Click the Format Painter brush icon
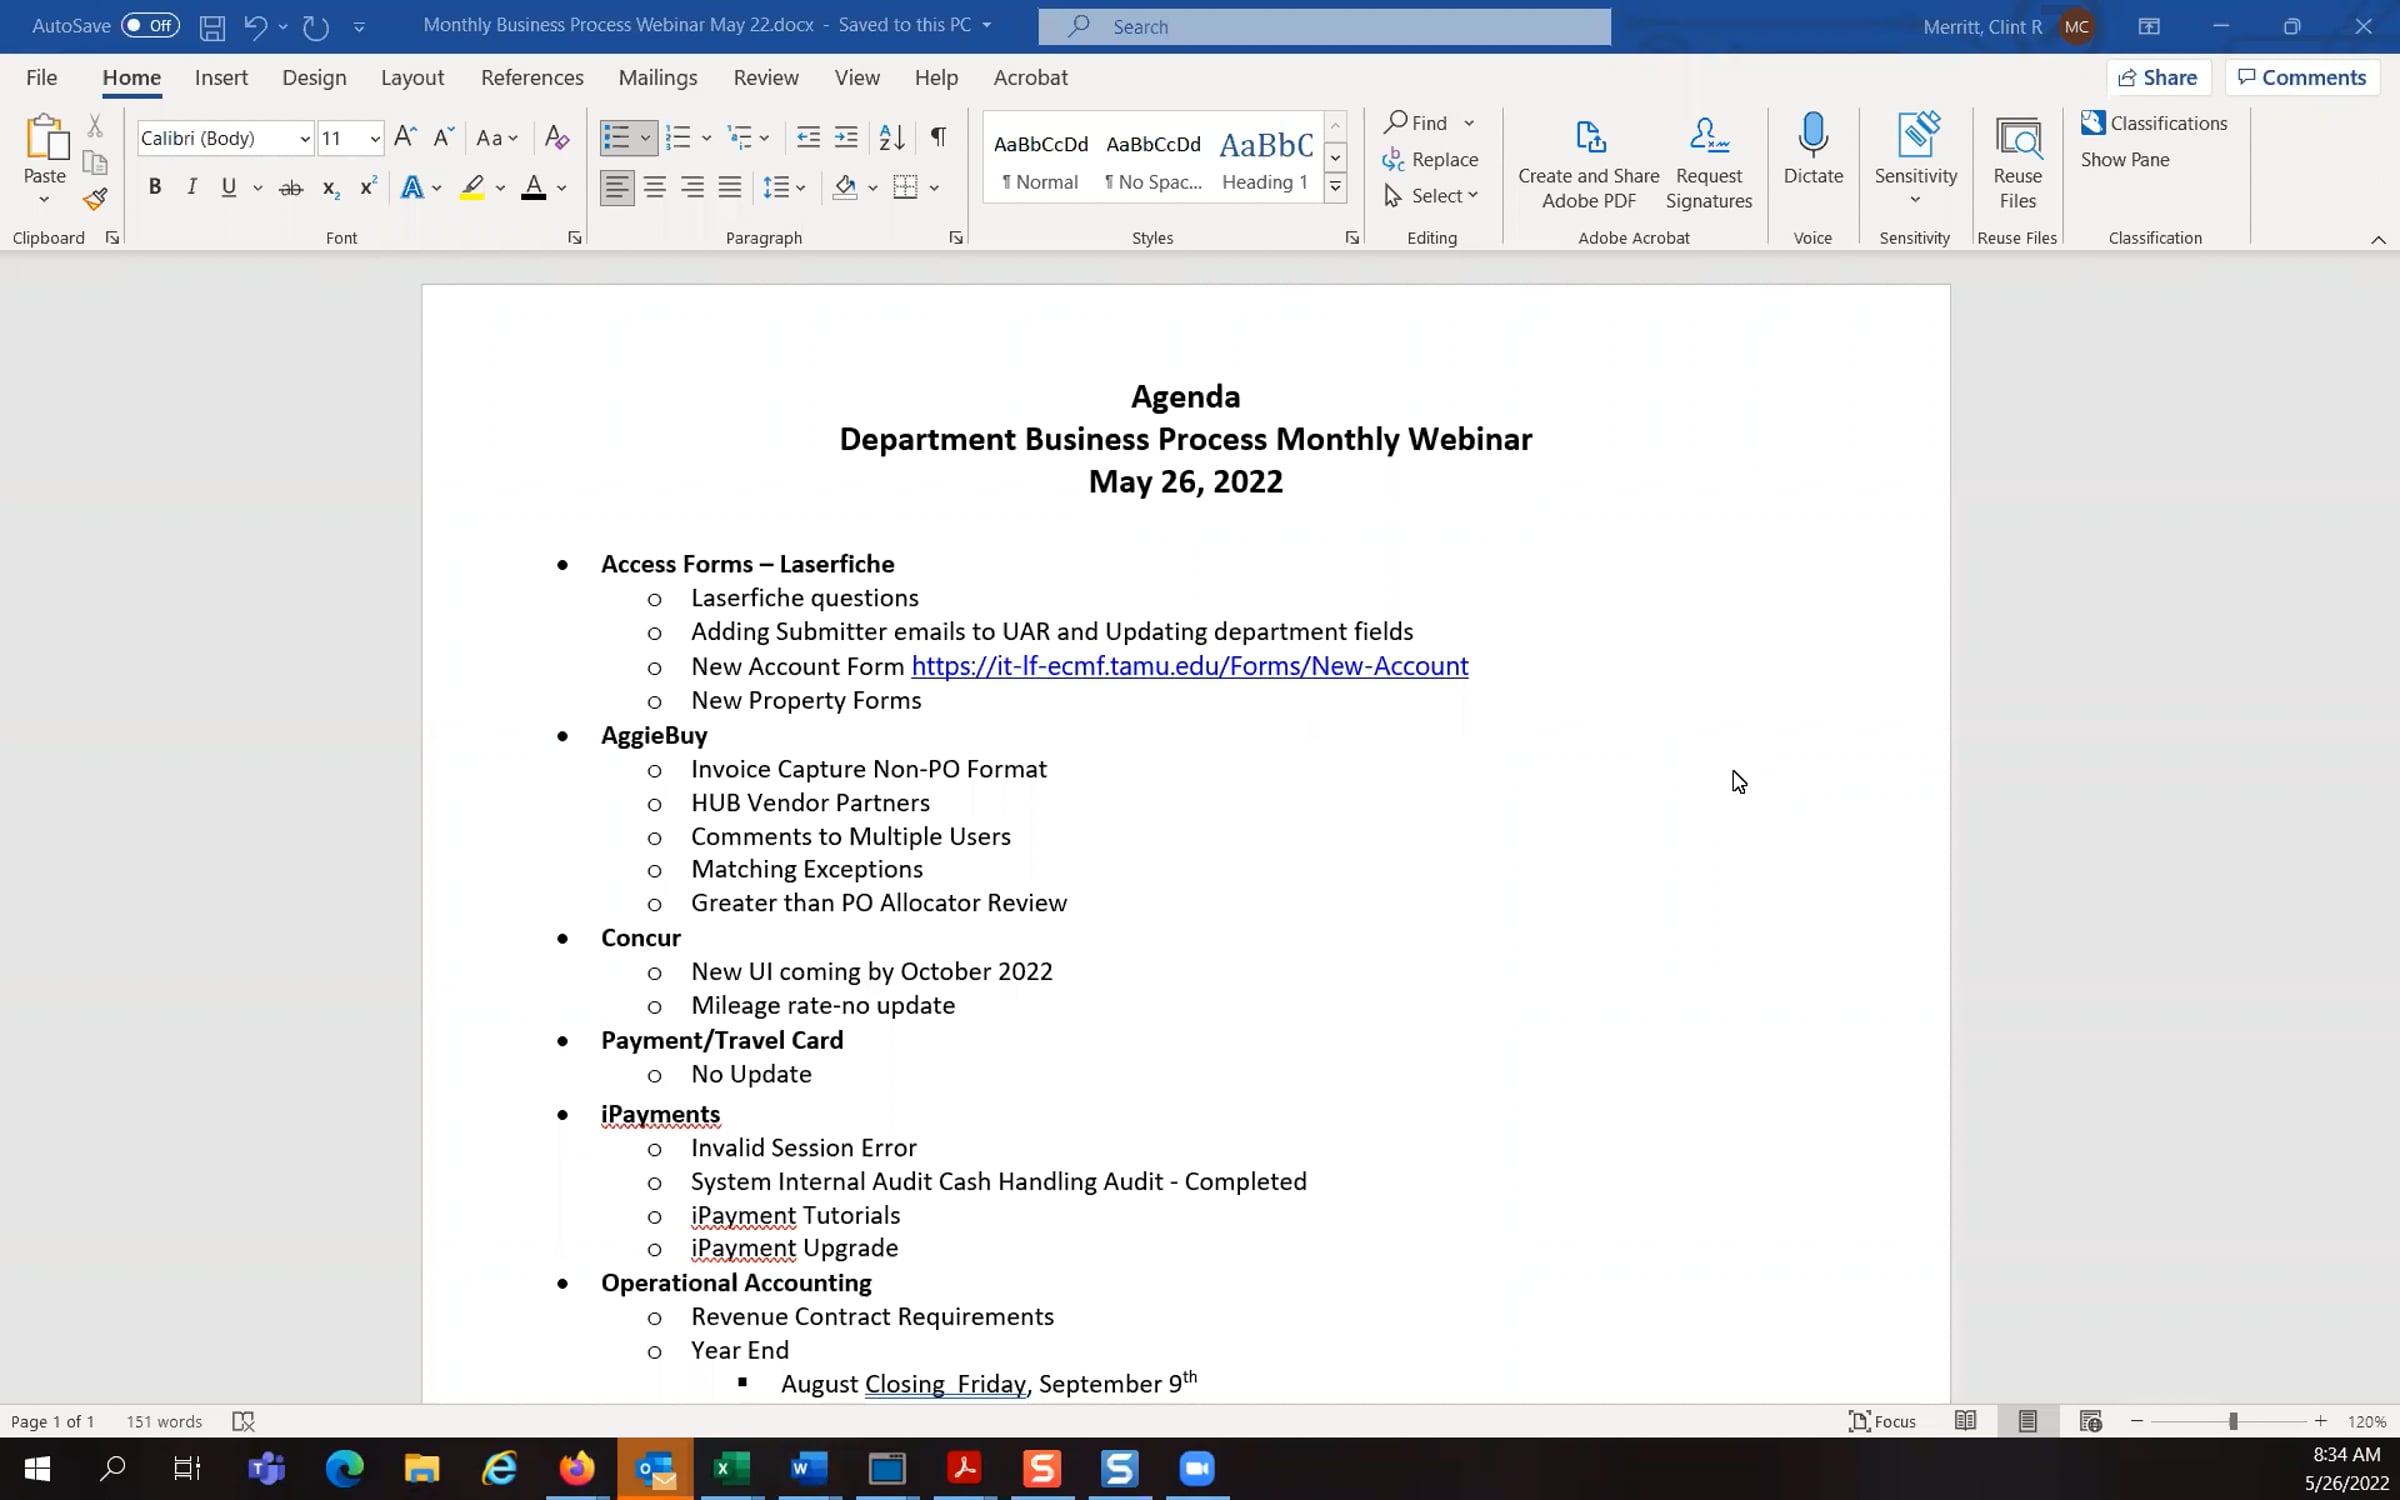Screen dimensions: 2400x1500 (x=95, y=199)
